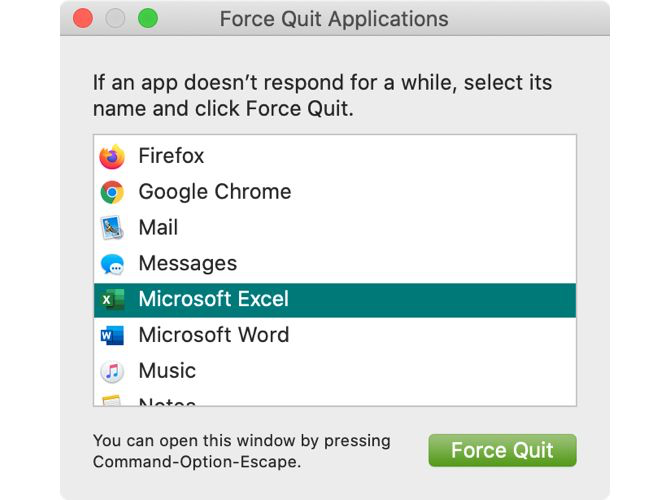670x500 pixels.
Task: Click the green zoom window button
Action: point(148,19)
